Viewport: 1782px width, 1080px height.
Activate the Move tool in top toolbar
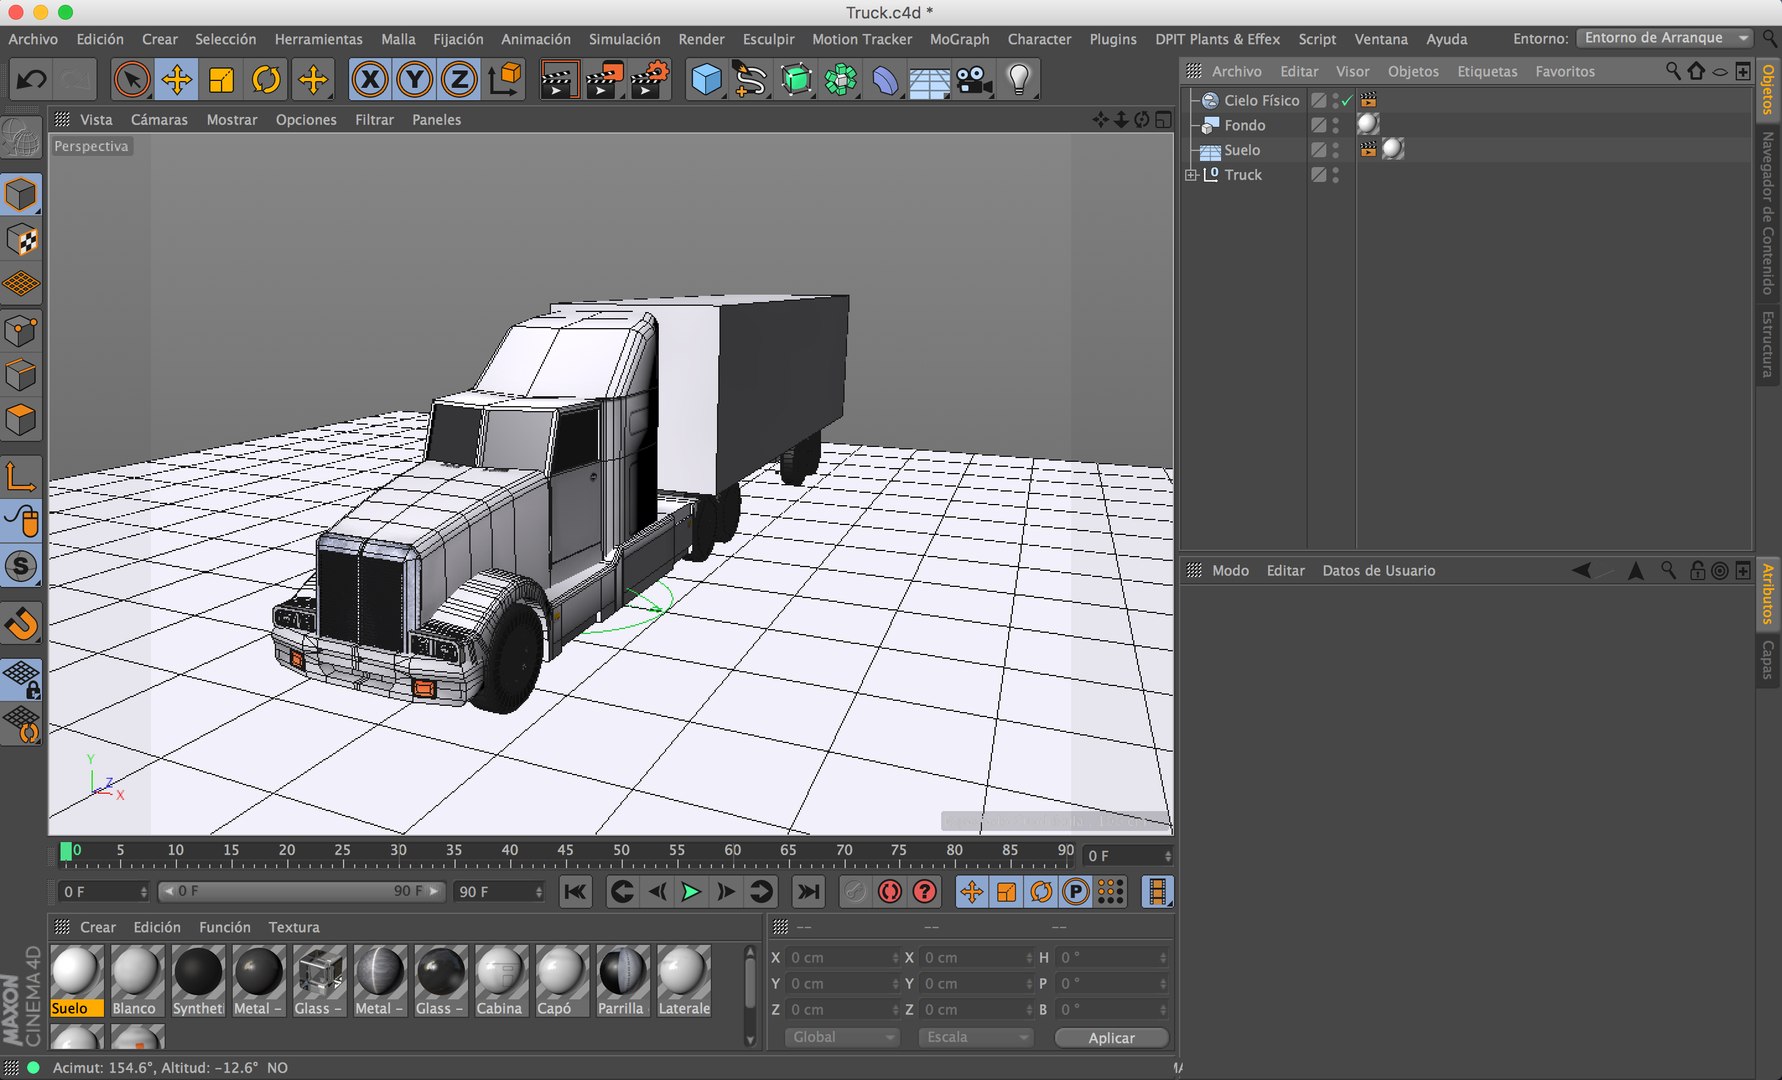tap(177, 79)
